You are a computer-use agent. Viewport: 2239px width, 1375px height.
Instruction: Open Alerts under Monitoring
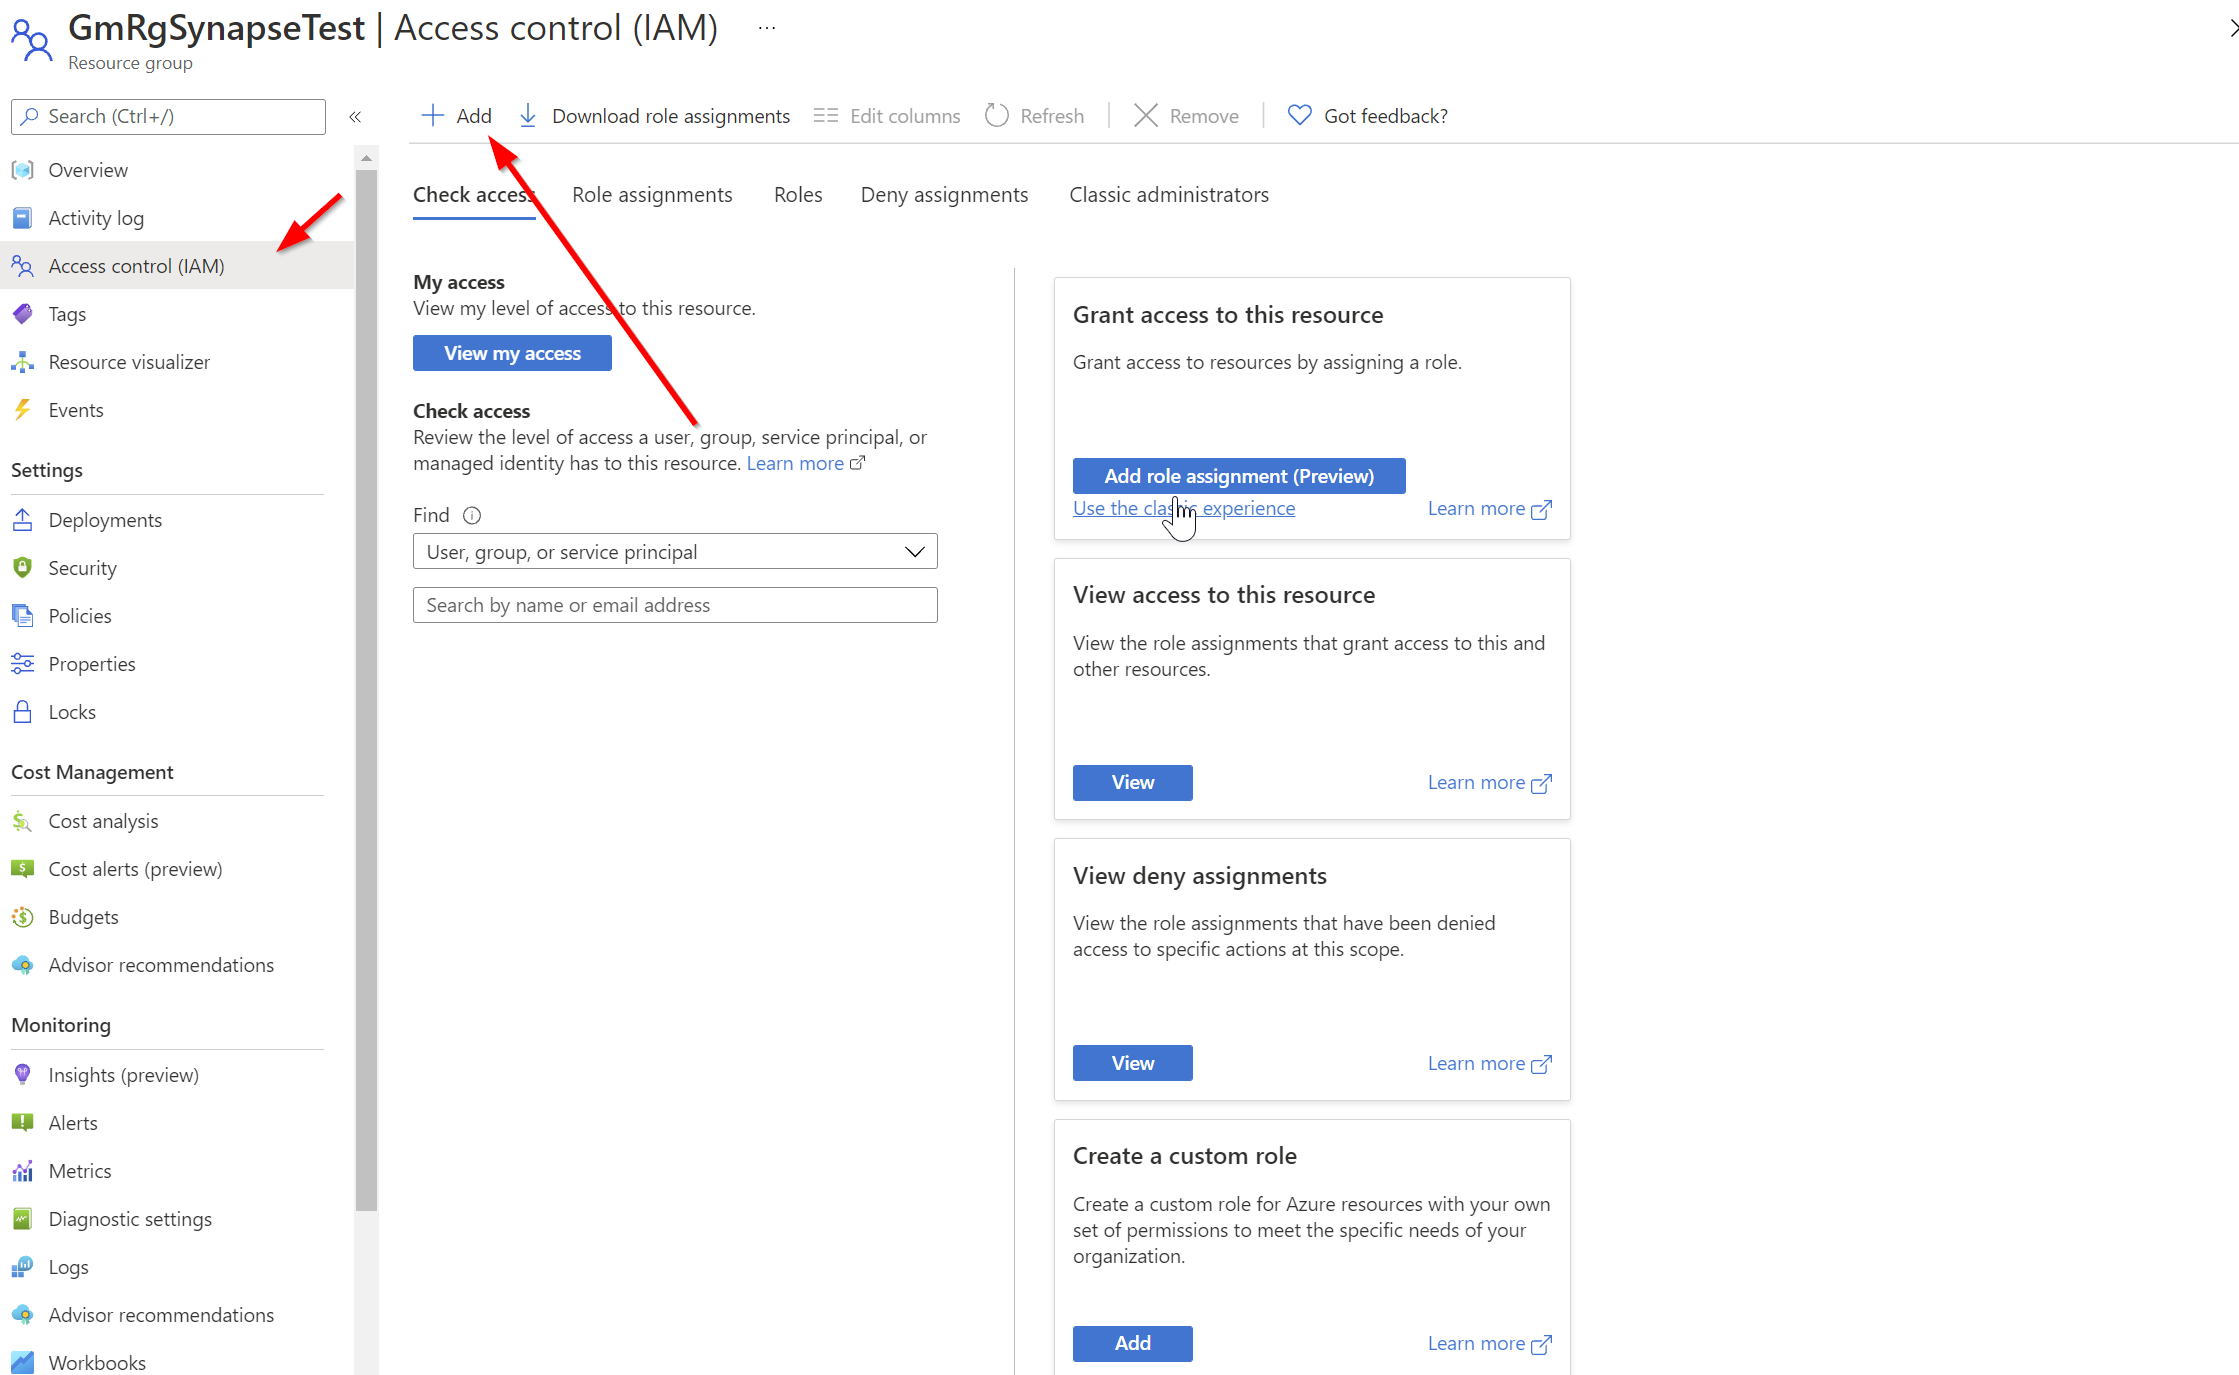pyautogui.click(x=177, y=1123)
